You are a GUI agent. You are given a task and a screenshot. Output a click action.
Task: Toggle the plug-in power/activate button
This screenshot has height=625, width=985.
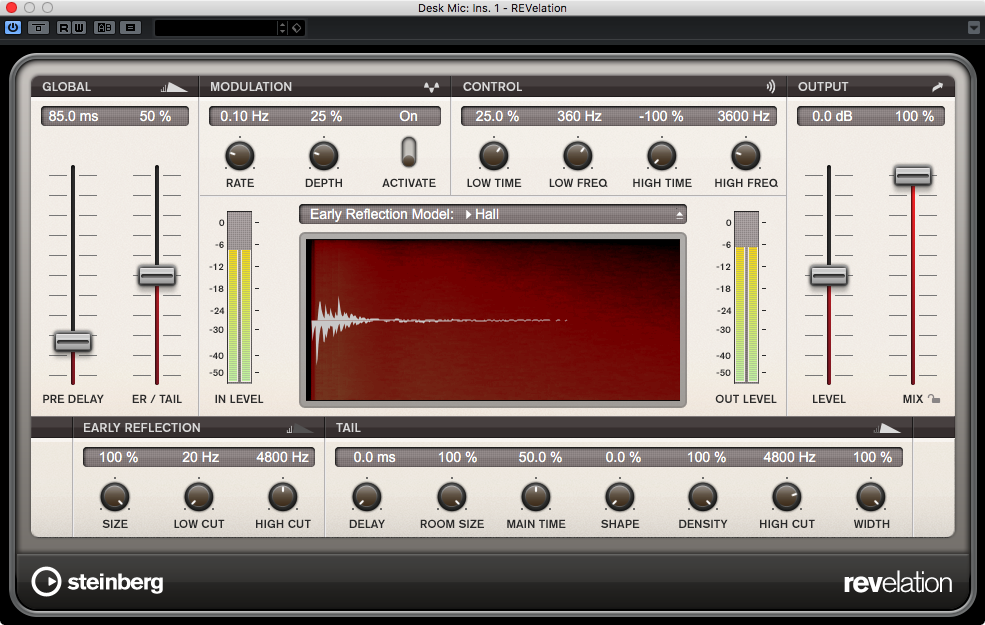click(x=13, y=27)
